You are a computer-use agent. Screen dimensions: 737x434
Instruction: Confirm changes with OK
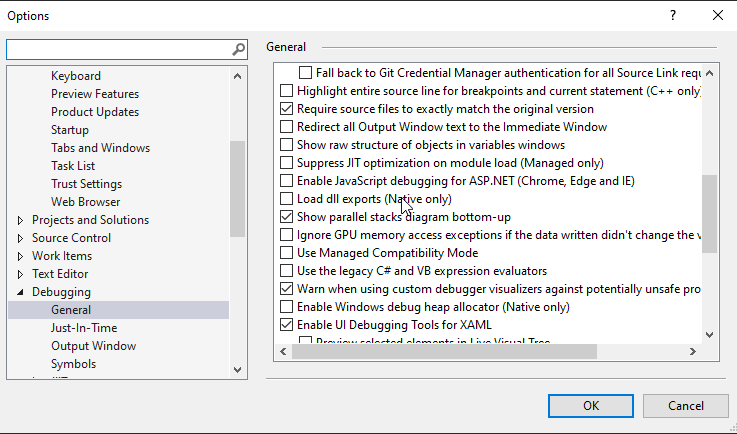(x=591, y=406)
